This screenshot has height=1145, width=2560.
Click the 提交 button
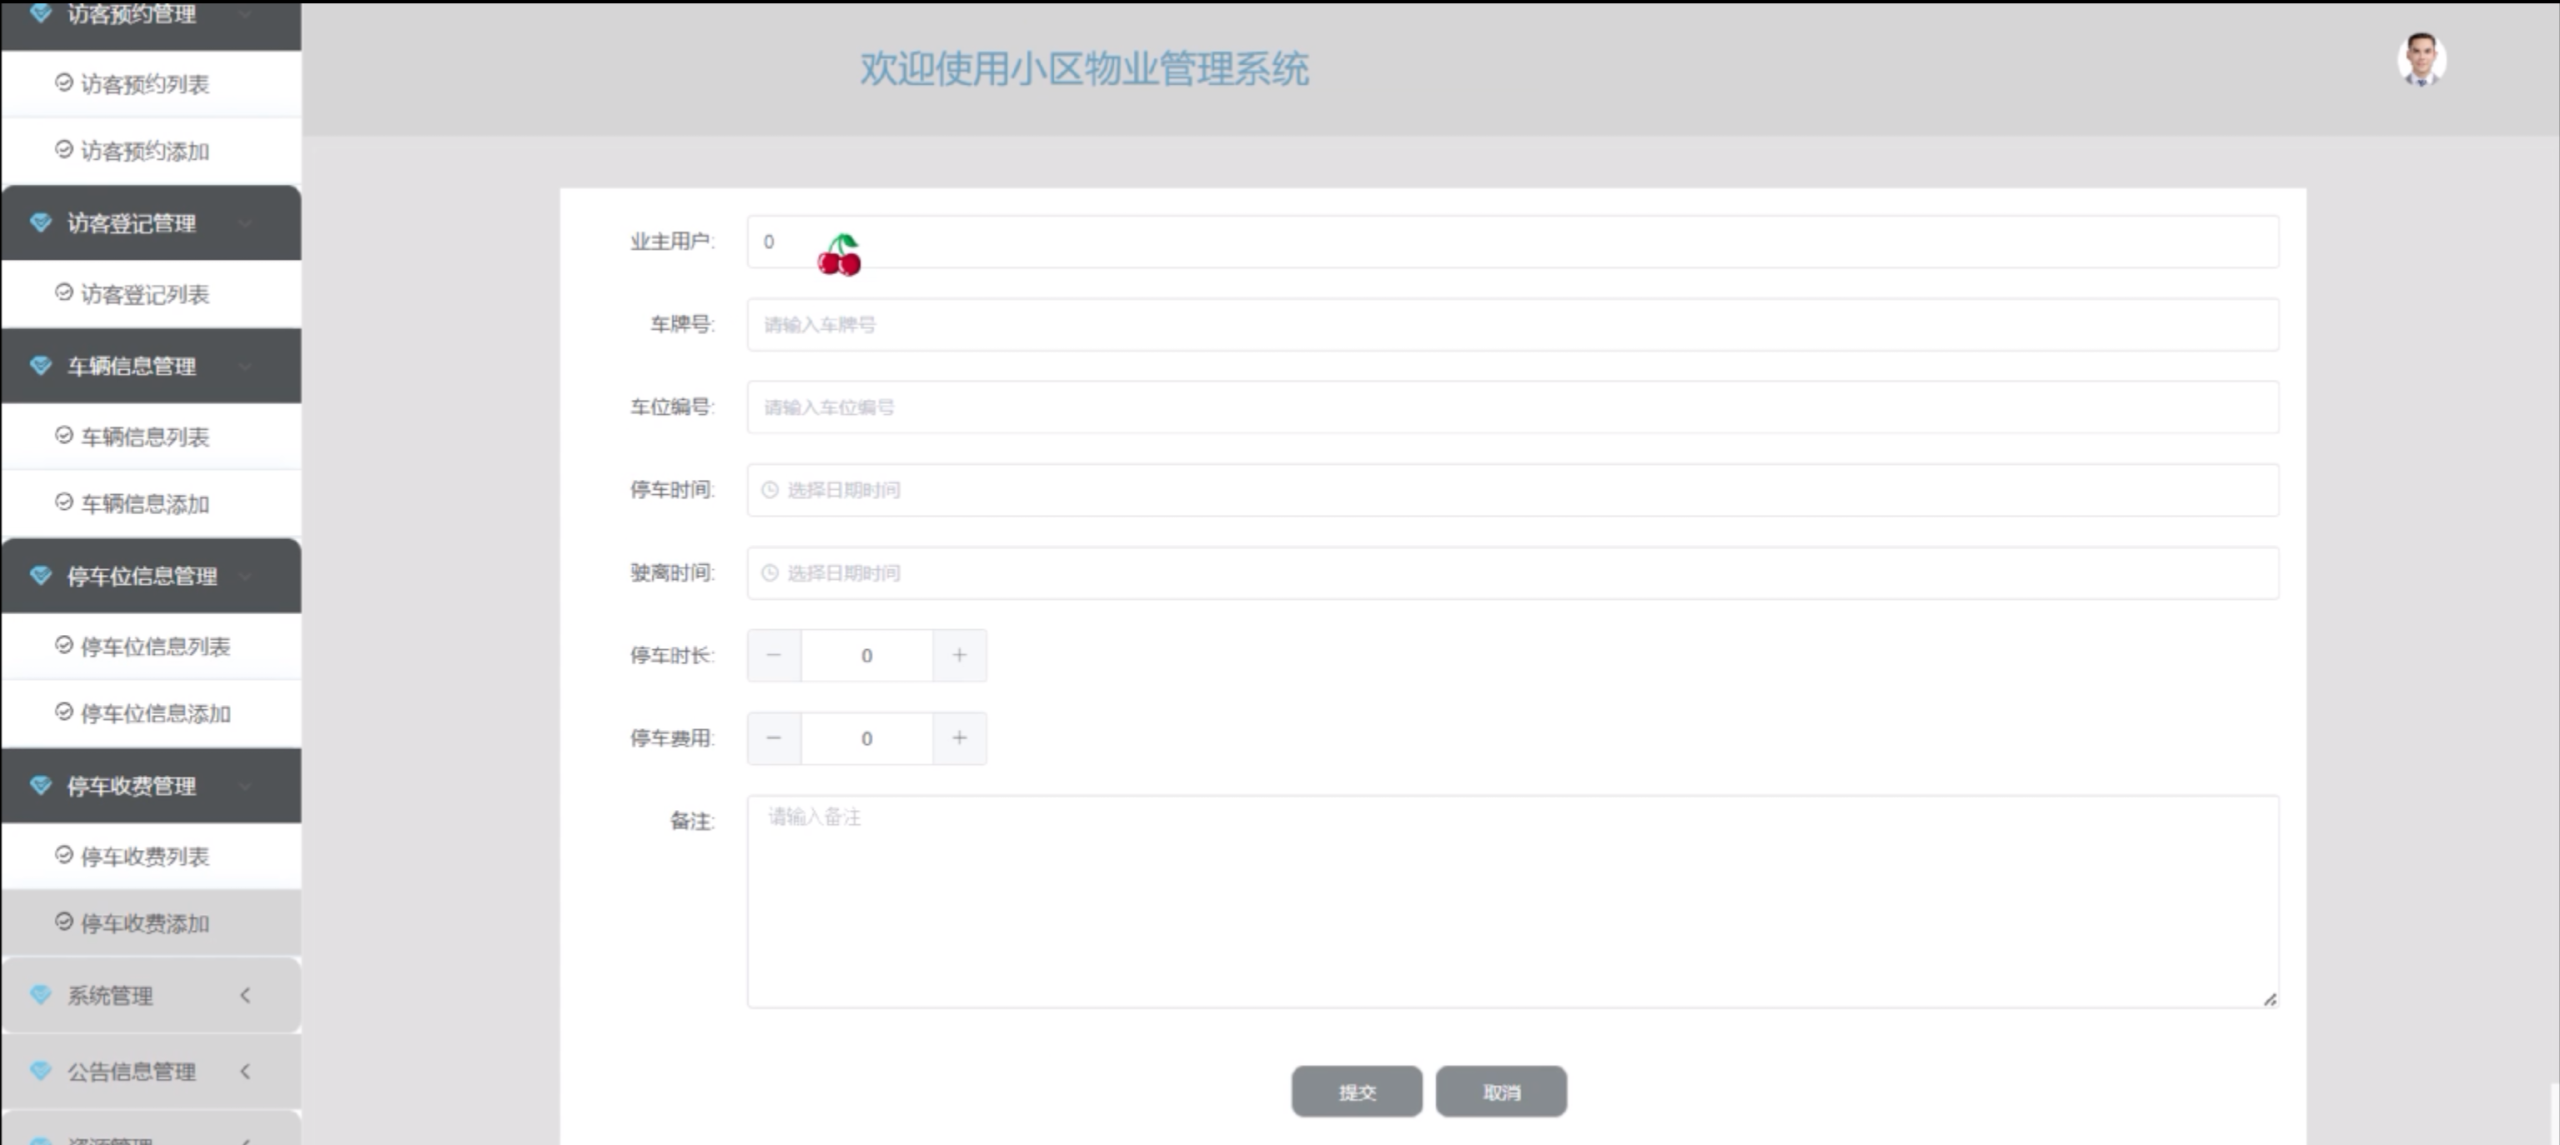point(1356,1091)
